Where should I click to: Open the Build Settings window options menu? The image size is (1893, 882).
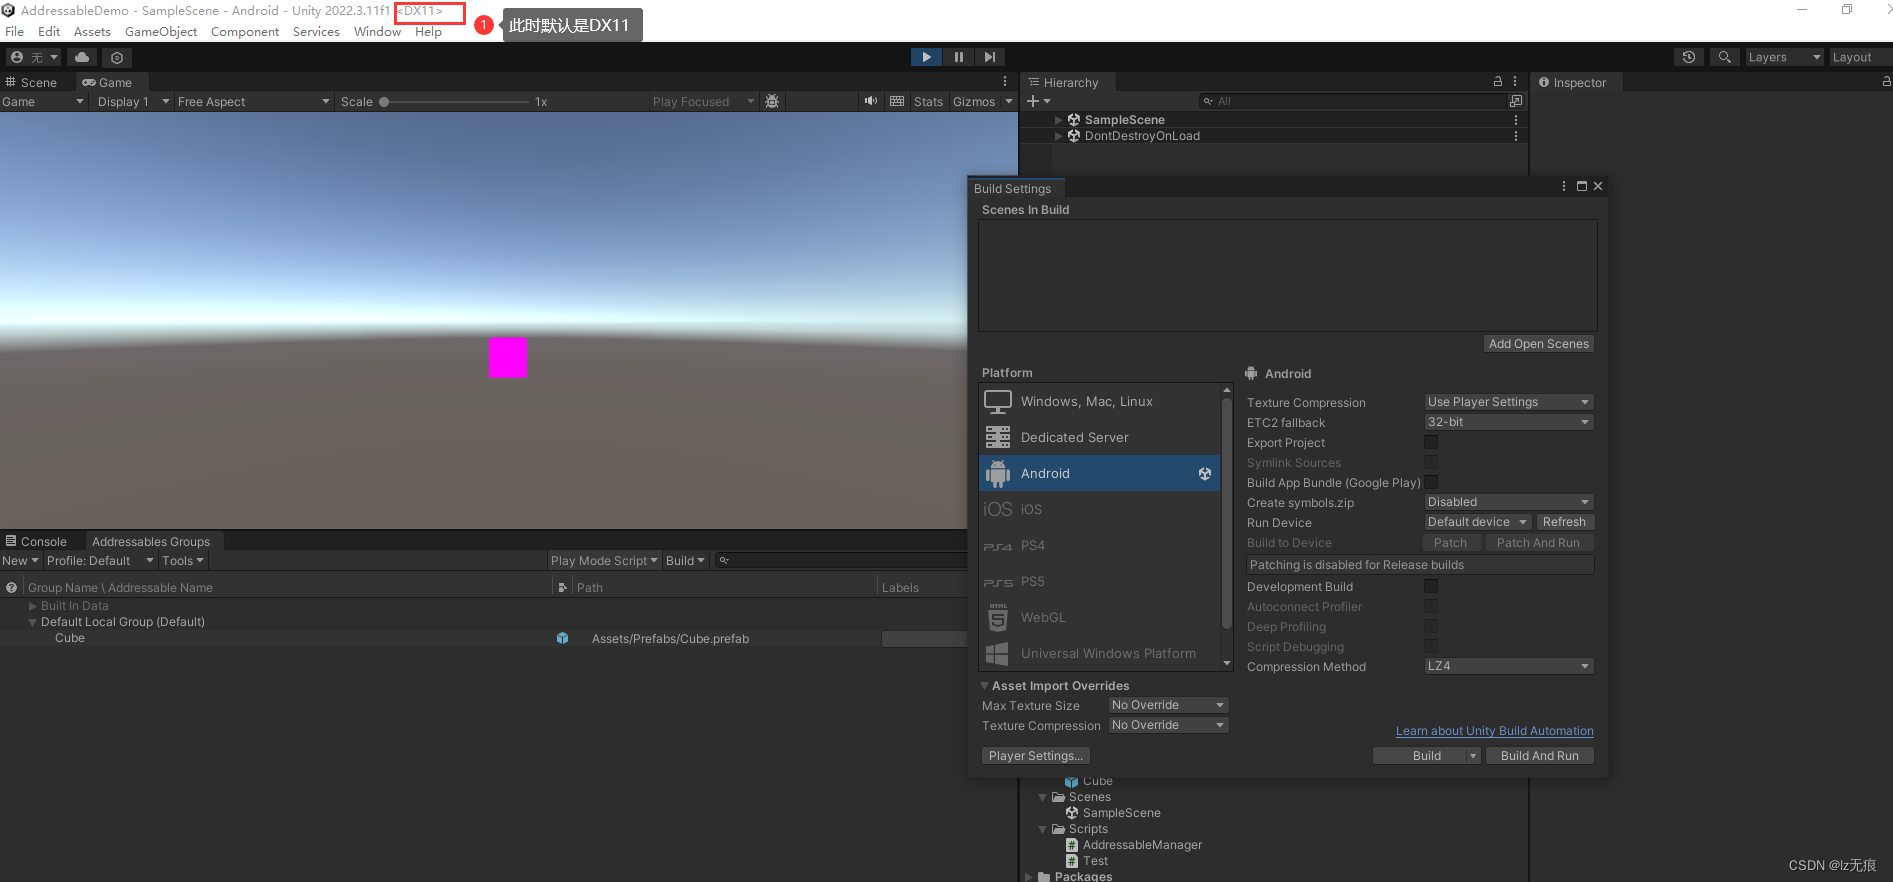pos(1564,187)
